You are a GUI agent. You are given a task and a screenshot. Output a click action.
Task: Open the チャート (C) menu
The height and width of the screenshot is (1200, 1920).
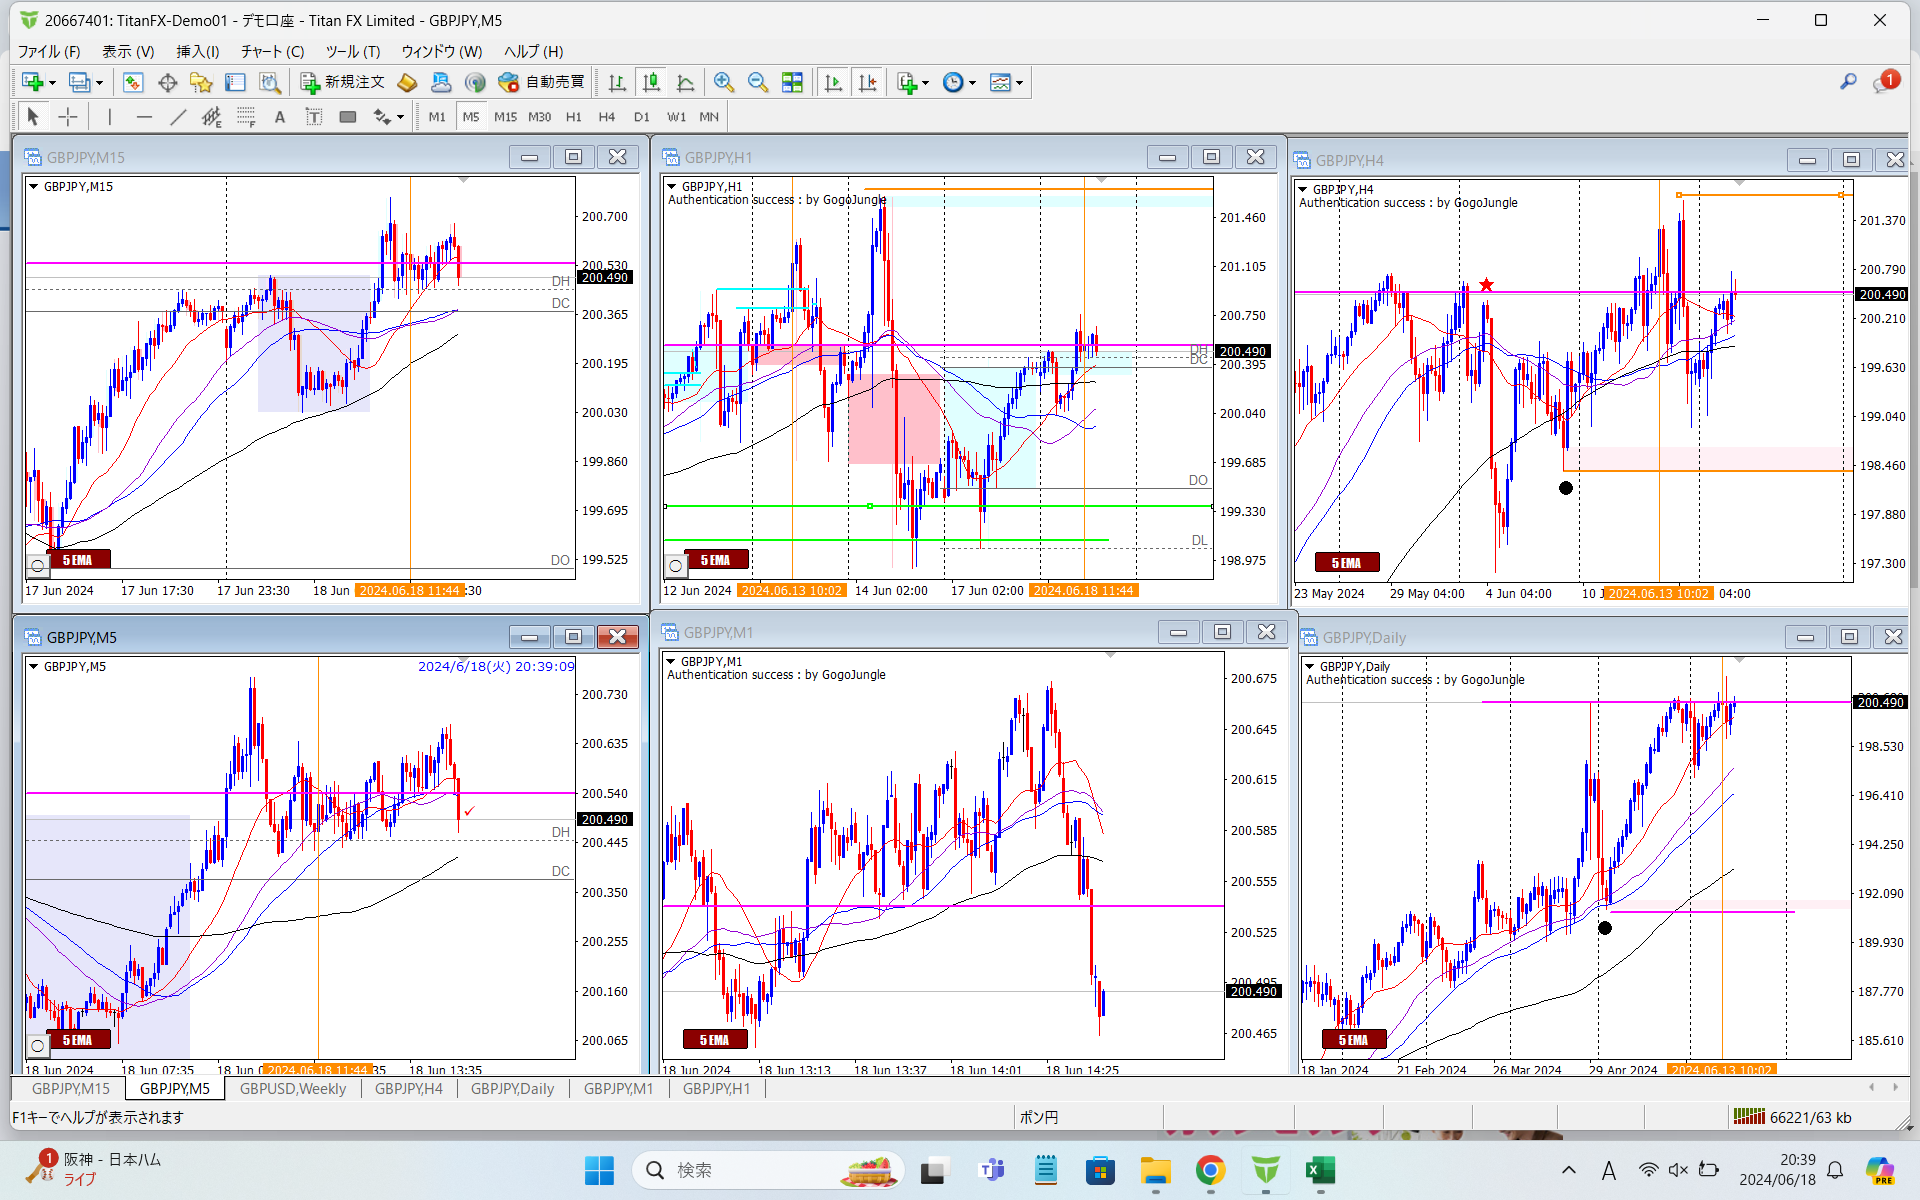[x=272, y=51]
